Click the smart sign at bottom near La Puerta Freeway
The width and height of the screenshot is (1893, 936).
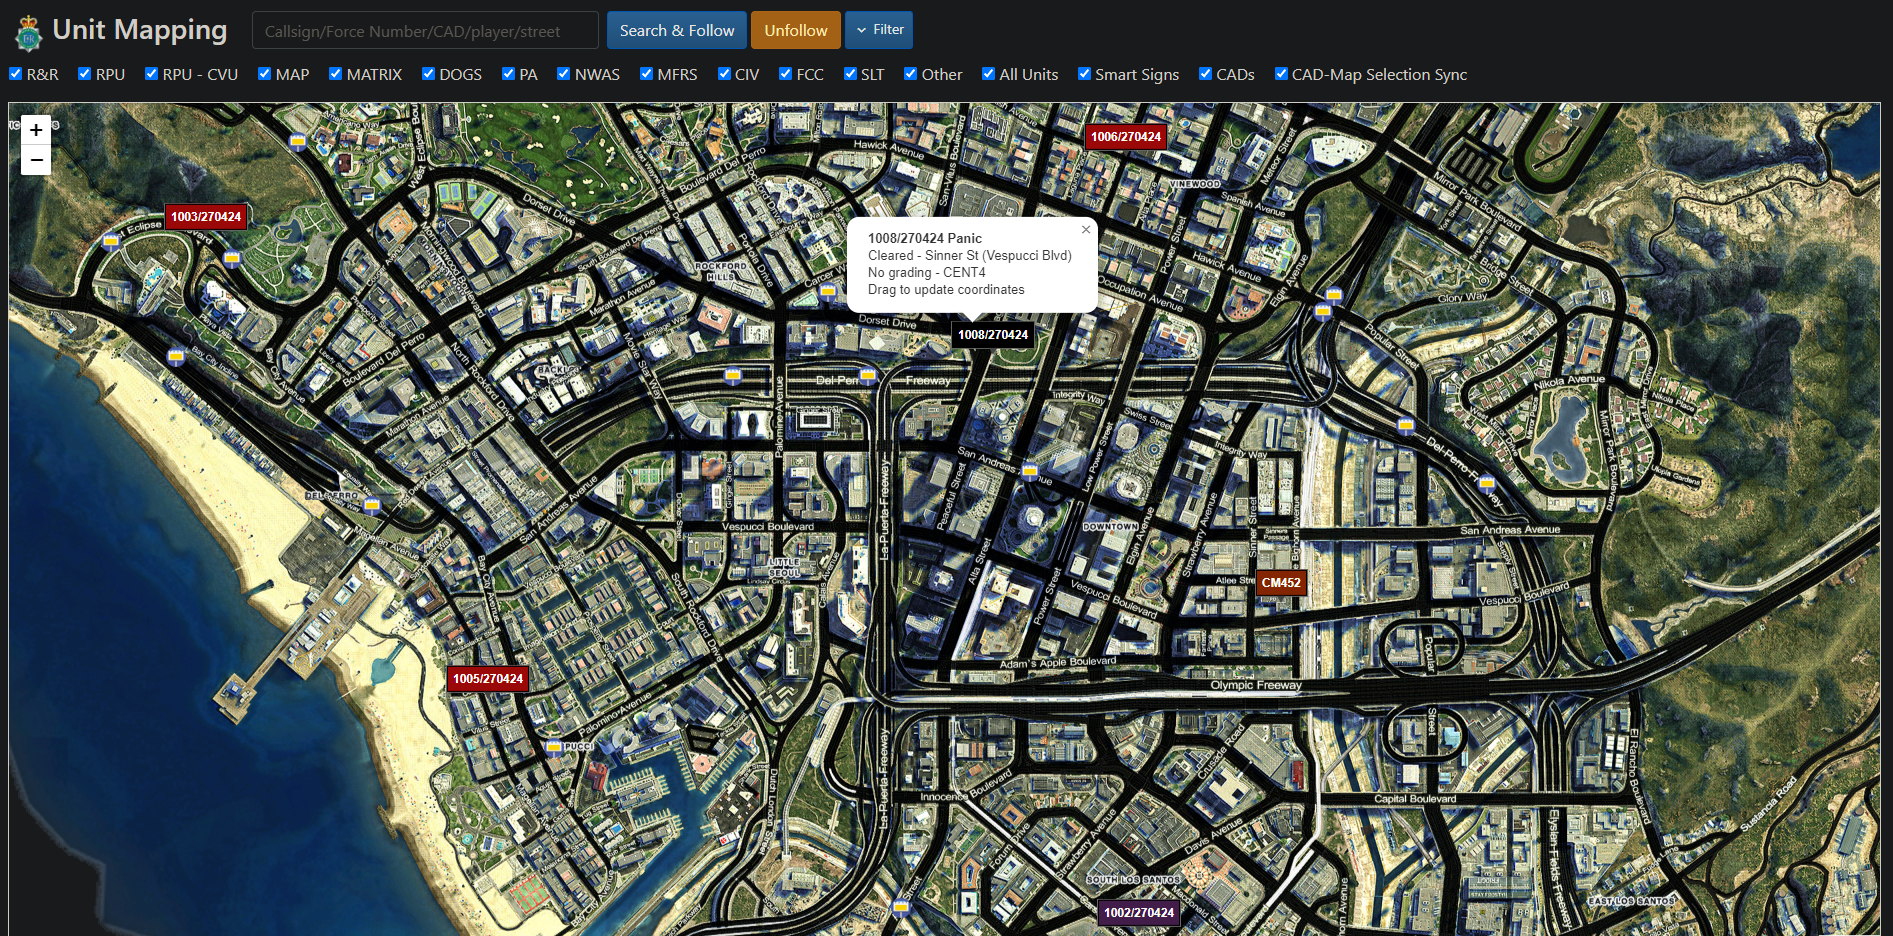point(901,908)
